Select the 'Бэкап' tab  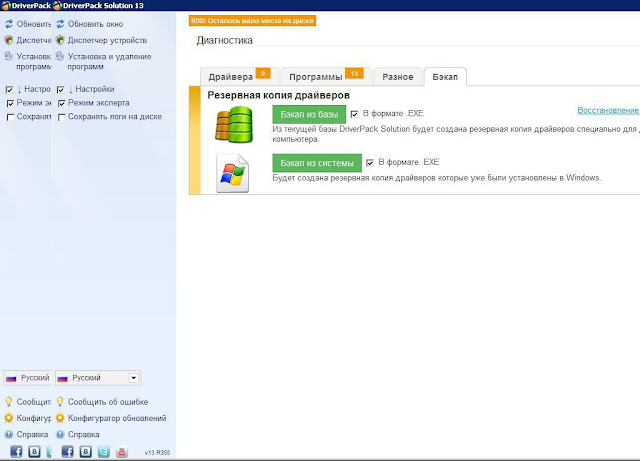click(x=445, y=77)
